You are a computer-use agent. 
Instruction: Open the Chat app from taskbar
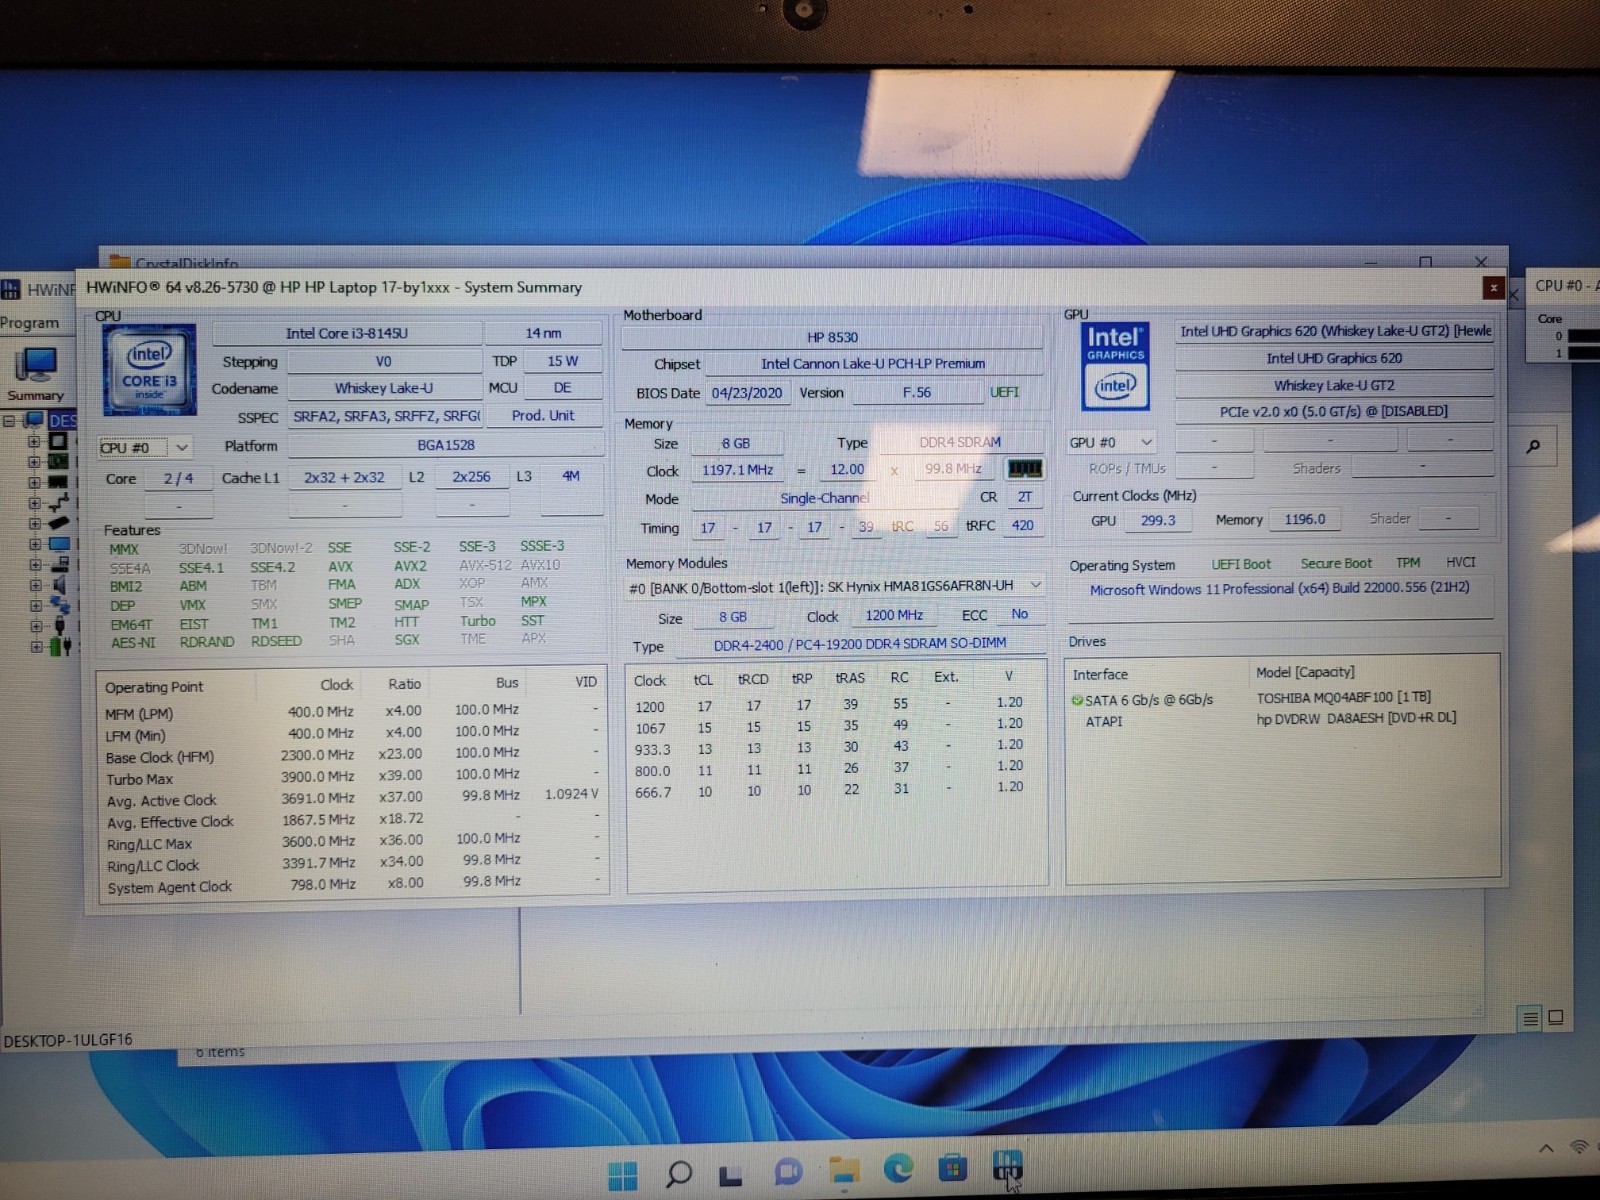788,1172
